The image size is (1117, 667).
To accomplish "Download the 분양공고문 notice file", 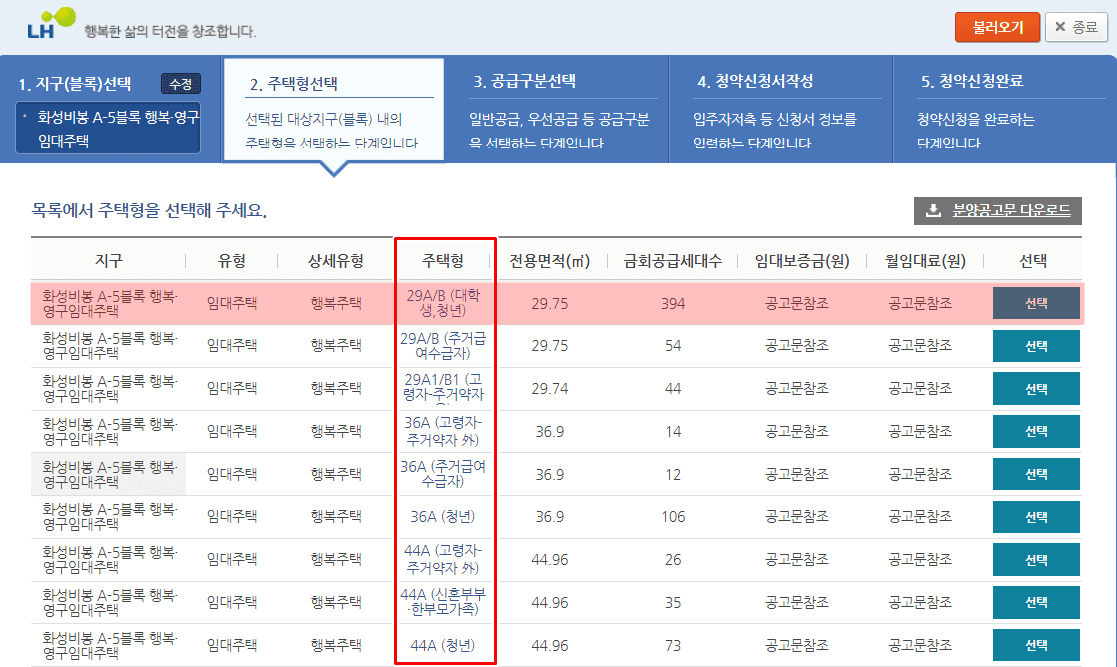I will tap(997, 210).
